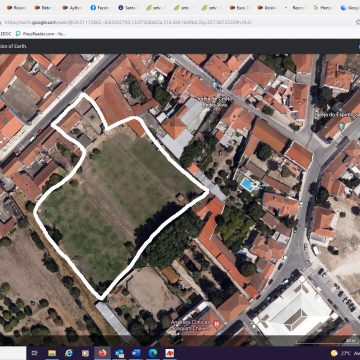Open Adobe Acrobat from the taskbar

click(170, 353)
